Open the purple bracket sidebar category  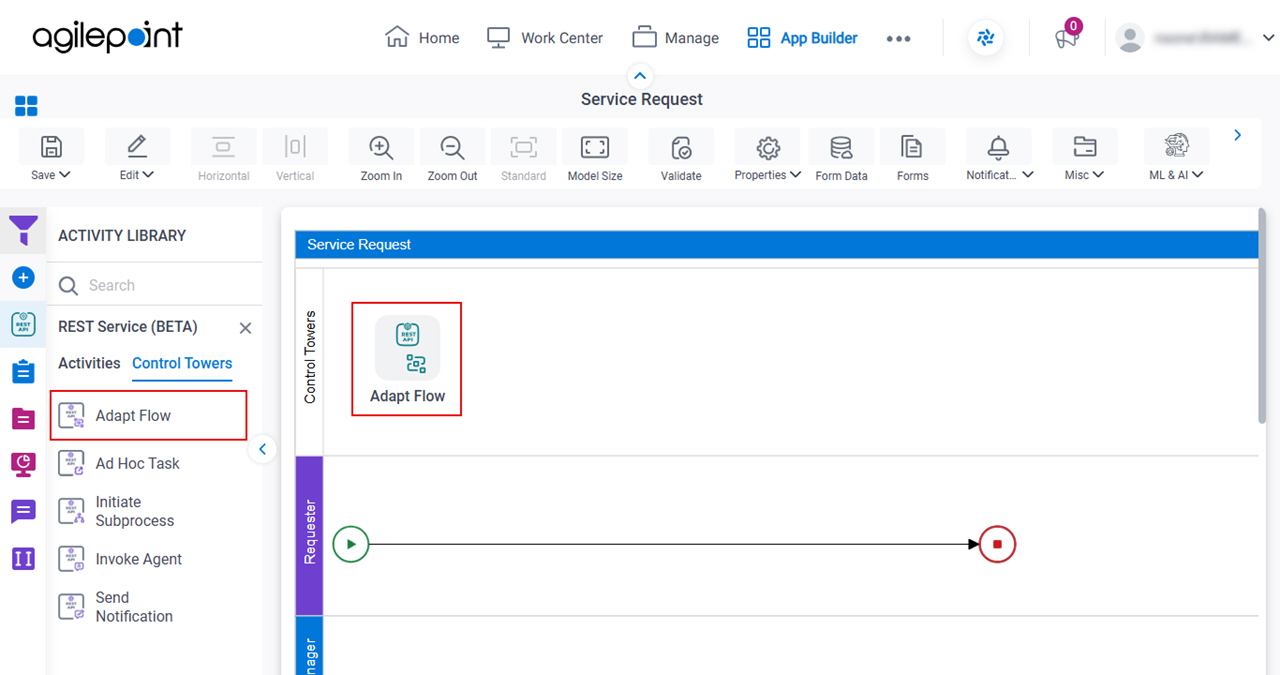pyautogui.click(x=23, y=558)
